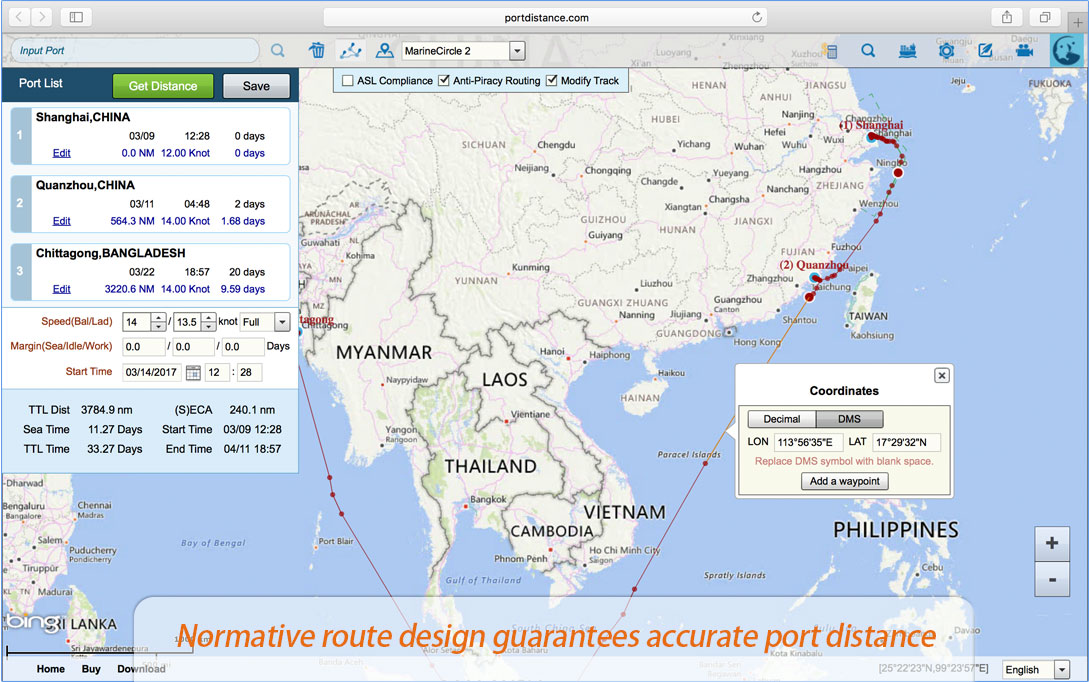This screenshot has width=1090, height=682.
Task: Edit the Quanzhou port entry
Action: coord(61,221)
